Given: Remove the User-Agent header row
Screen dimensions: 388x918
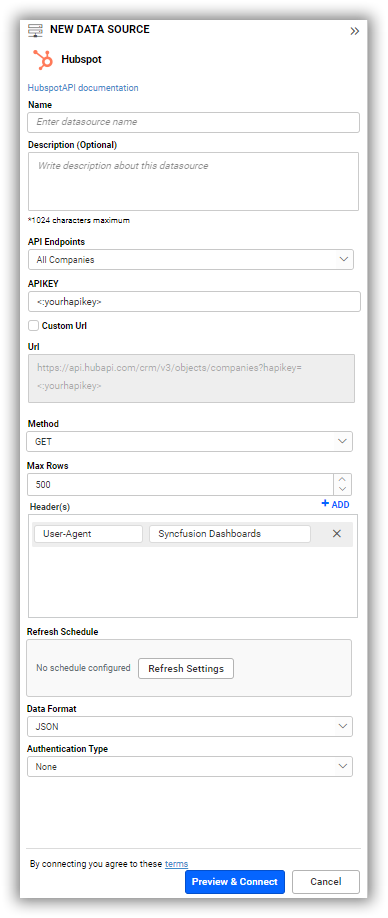Looking at the screenshot, I should (337, 534).
